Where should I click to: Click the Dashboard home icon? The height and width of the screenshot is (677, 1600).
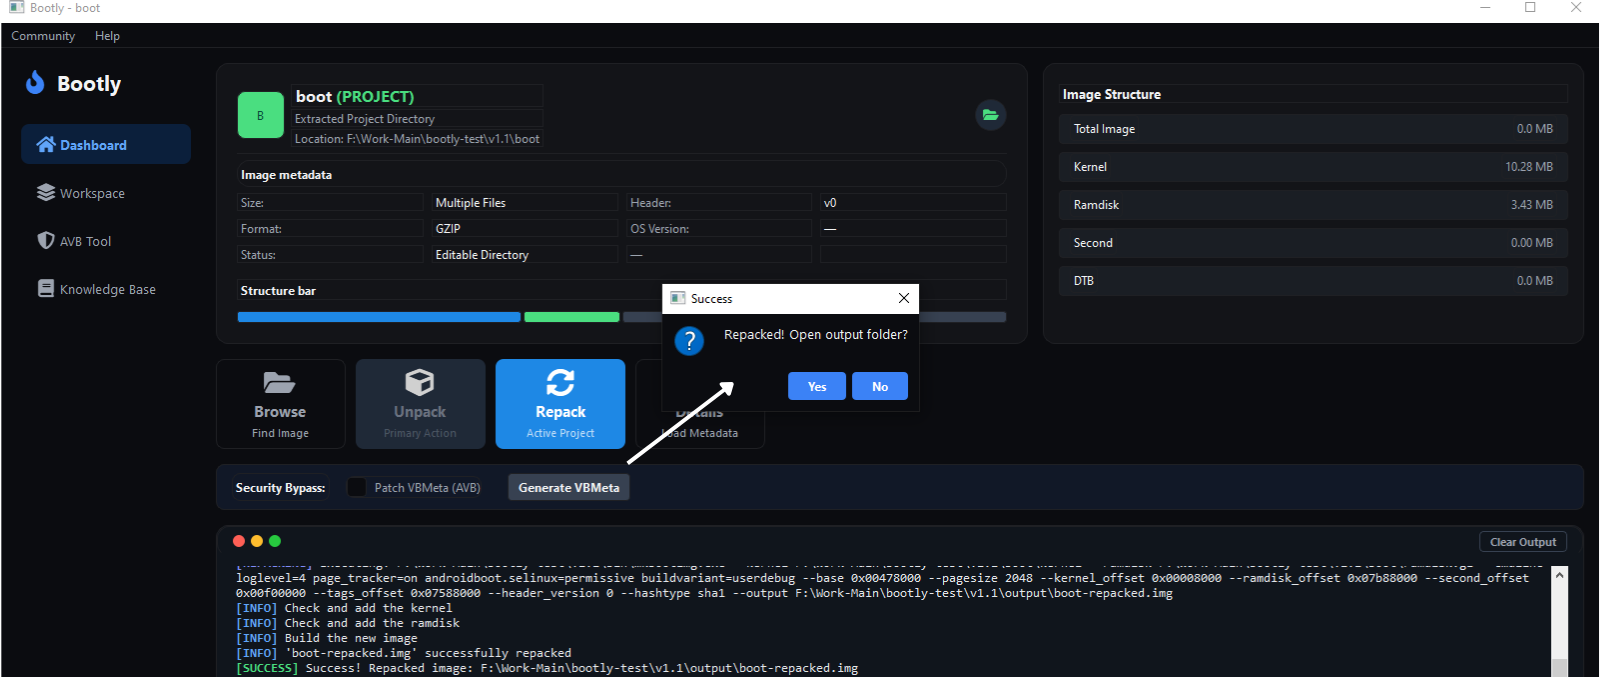pos(46,144)
